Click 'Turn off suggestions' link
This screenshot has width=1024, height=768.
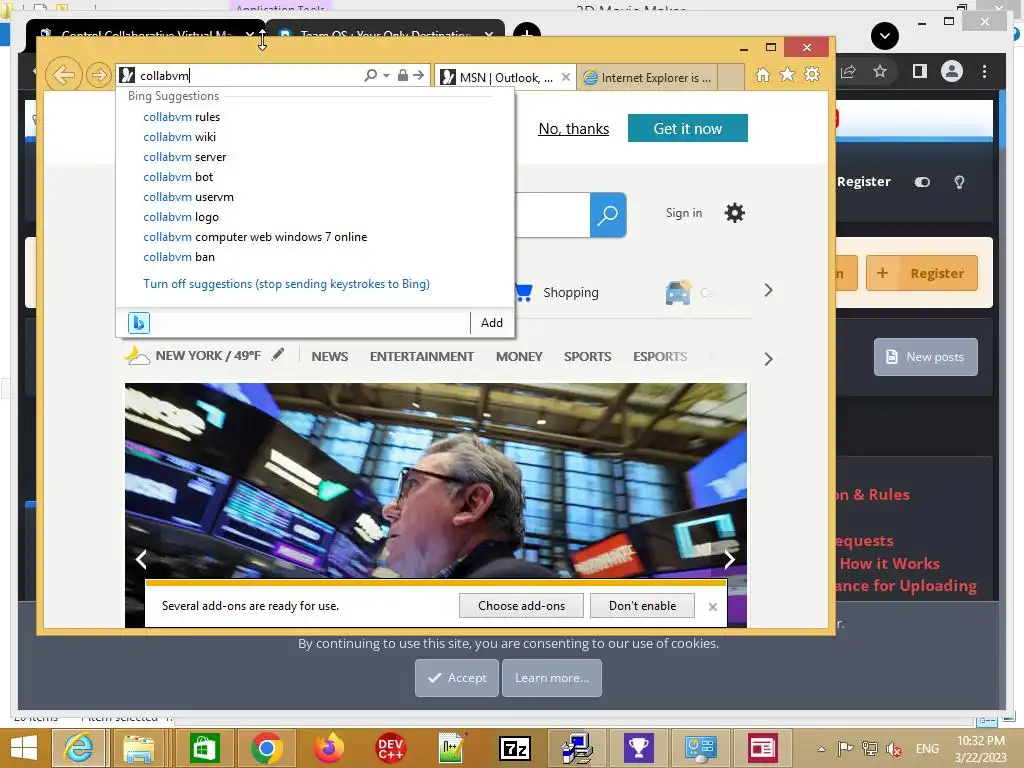click(287, 284)
